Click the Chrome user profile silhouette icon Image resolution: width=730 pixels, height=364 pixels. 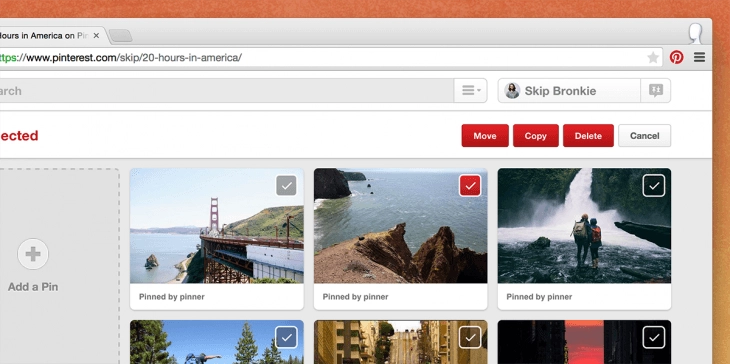[696, 34]
